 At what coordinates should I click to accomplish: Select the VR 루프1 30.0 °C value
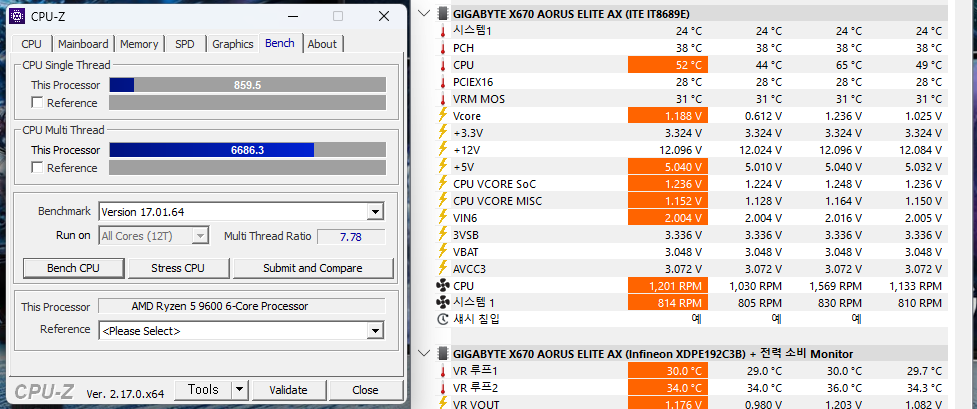(668, 370)
